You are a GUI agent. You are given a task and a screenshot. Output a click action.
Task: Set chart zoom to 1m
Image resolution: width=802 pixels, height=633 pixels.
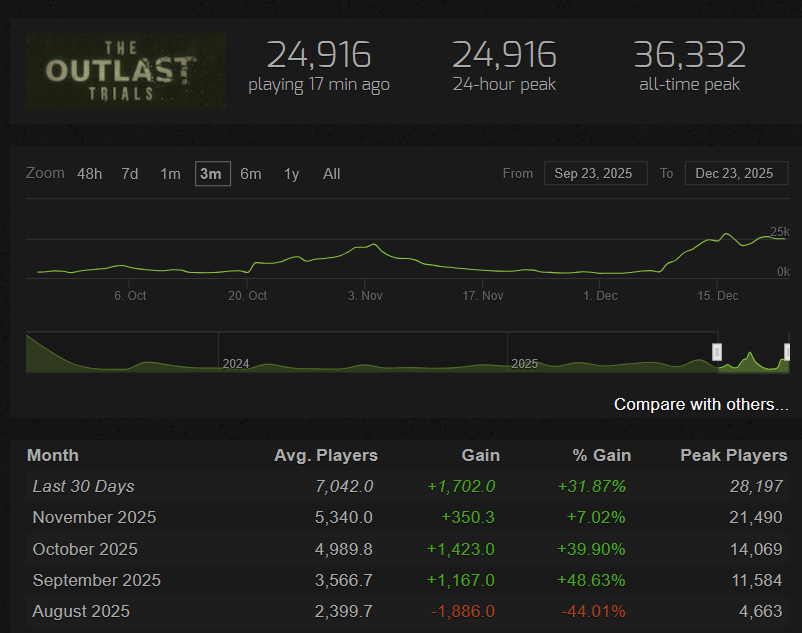(x=170, y=174)
